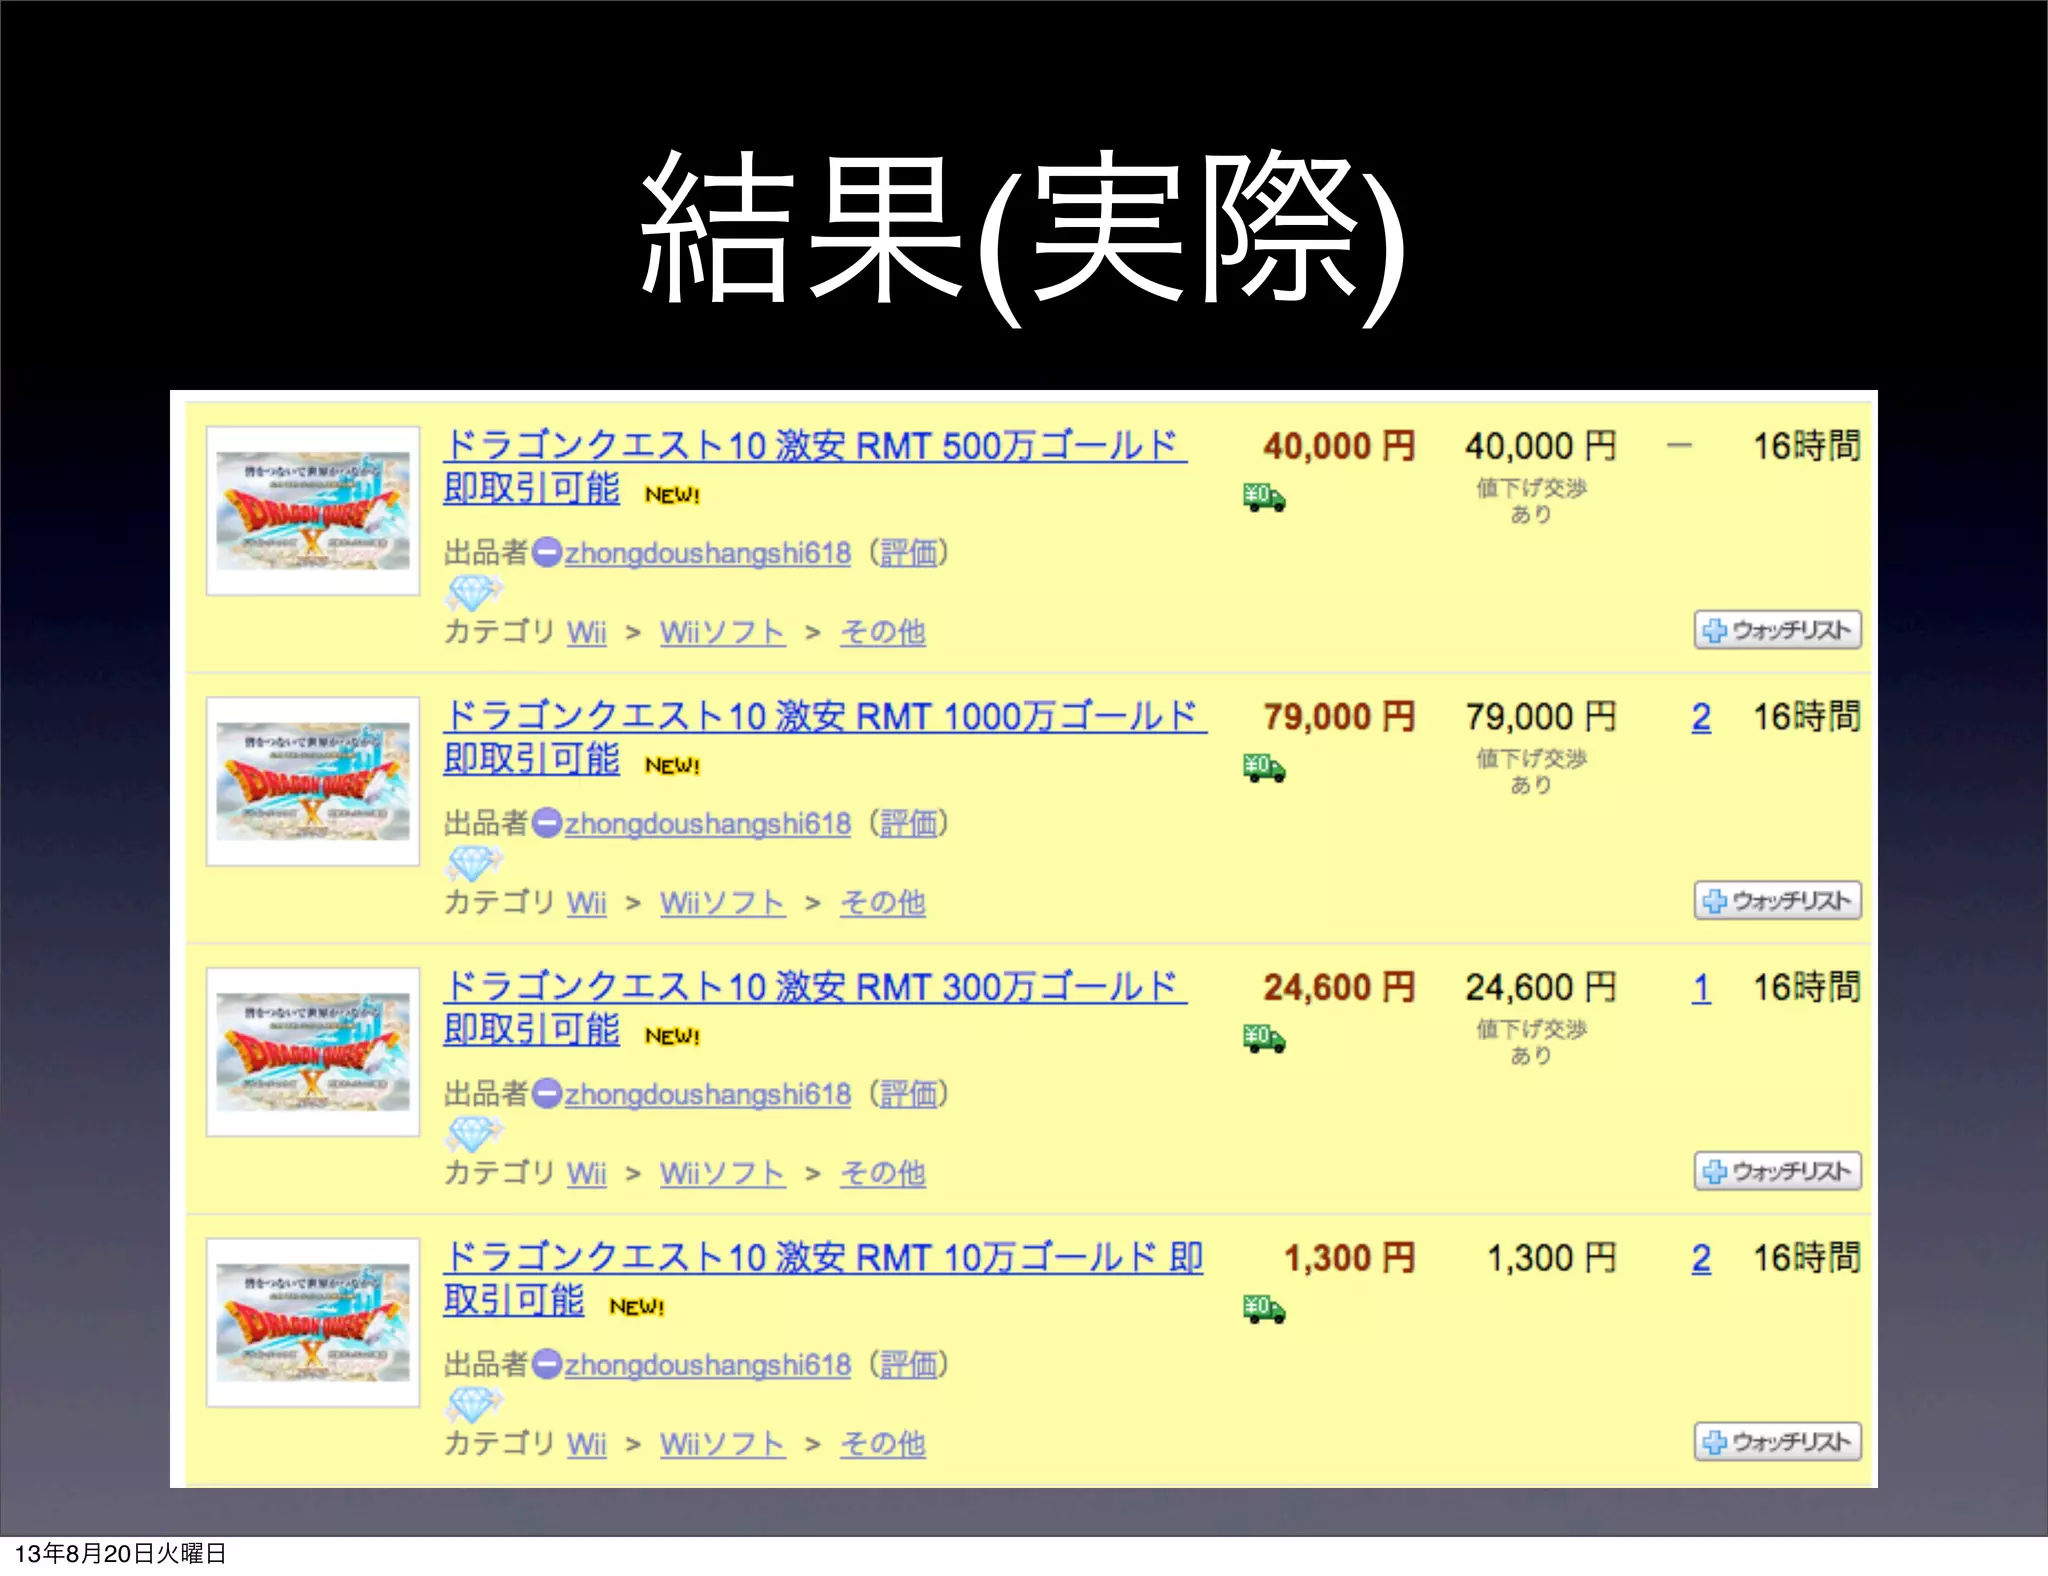2048x1576 pixels.
Task: Open seller zhongdoushangshi618 in 10万 listing
Action: point(707,1365)
